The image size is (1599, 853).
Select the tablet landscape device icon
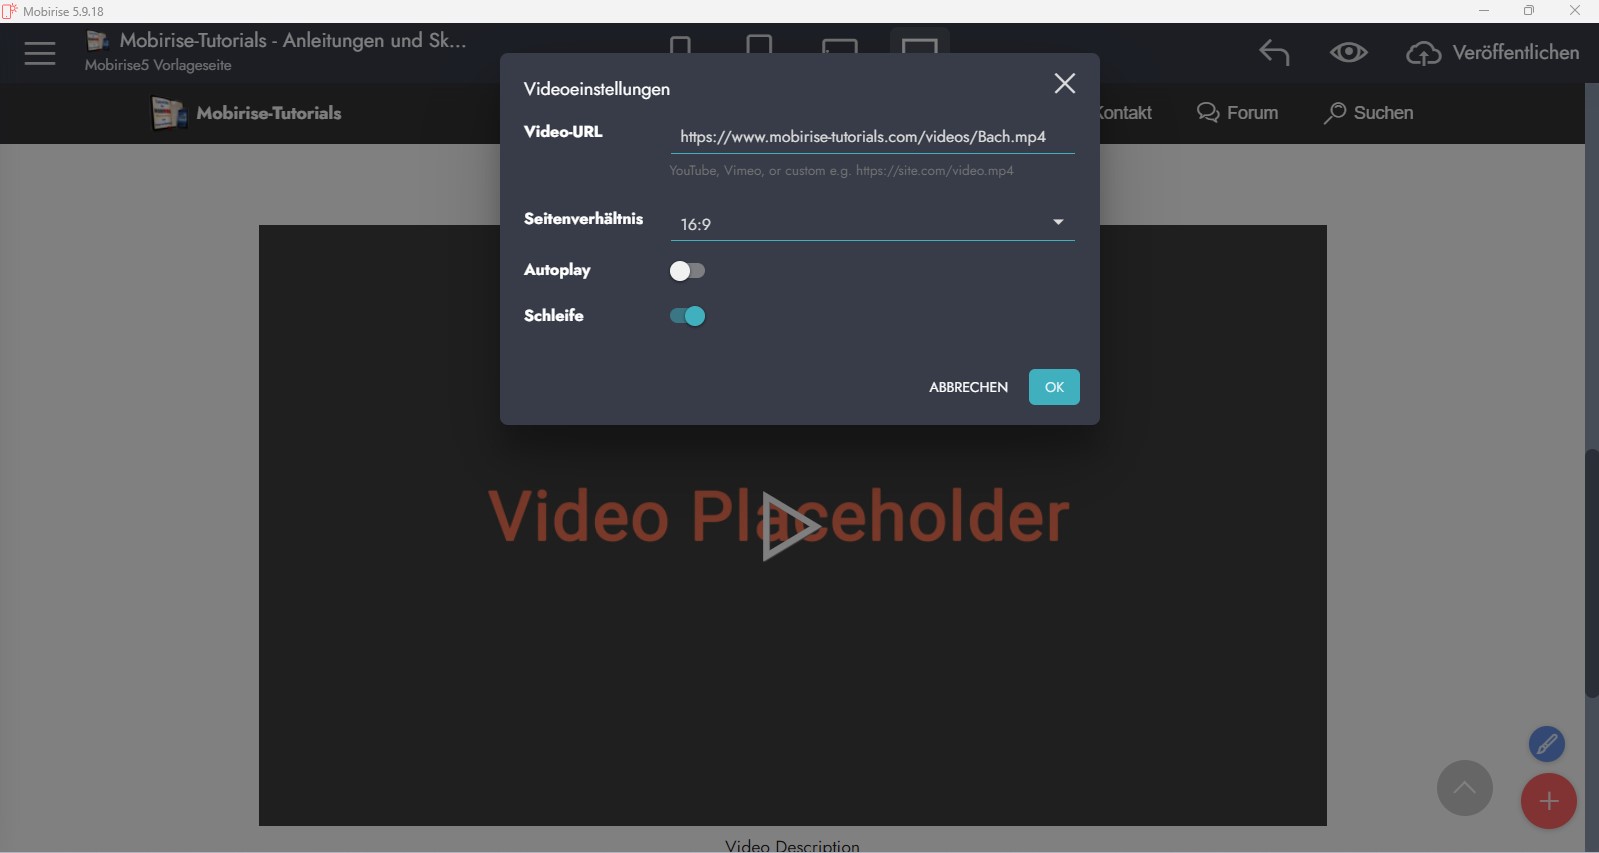tap(840, 46)
